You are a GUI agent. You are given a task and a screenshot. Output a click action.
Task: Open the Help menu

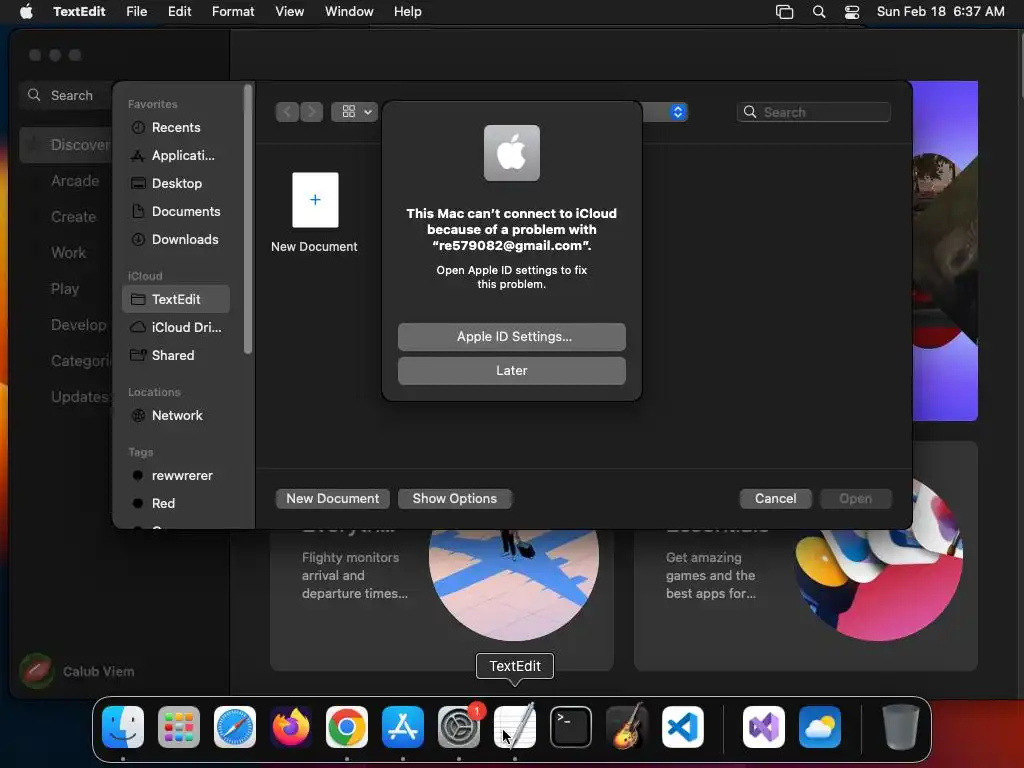(408, 12)
